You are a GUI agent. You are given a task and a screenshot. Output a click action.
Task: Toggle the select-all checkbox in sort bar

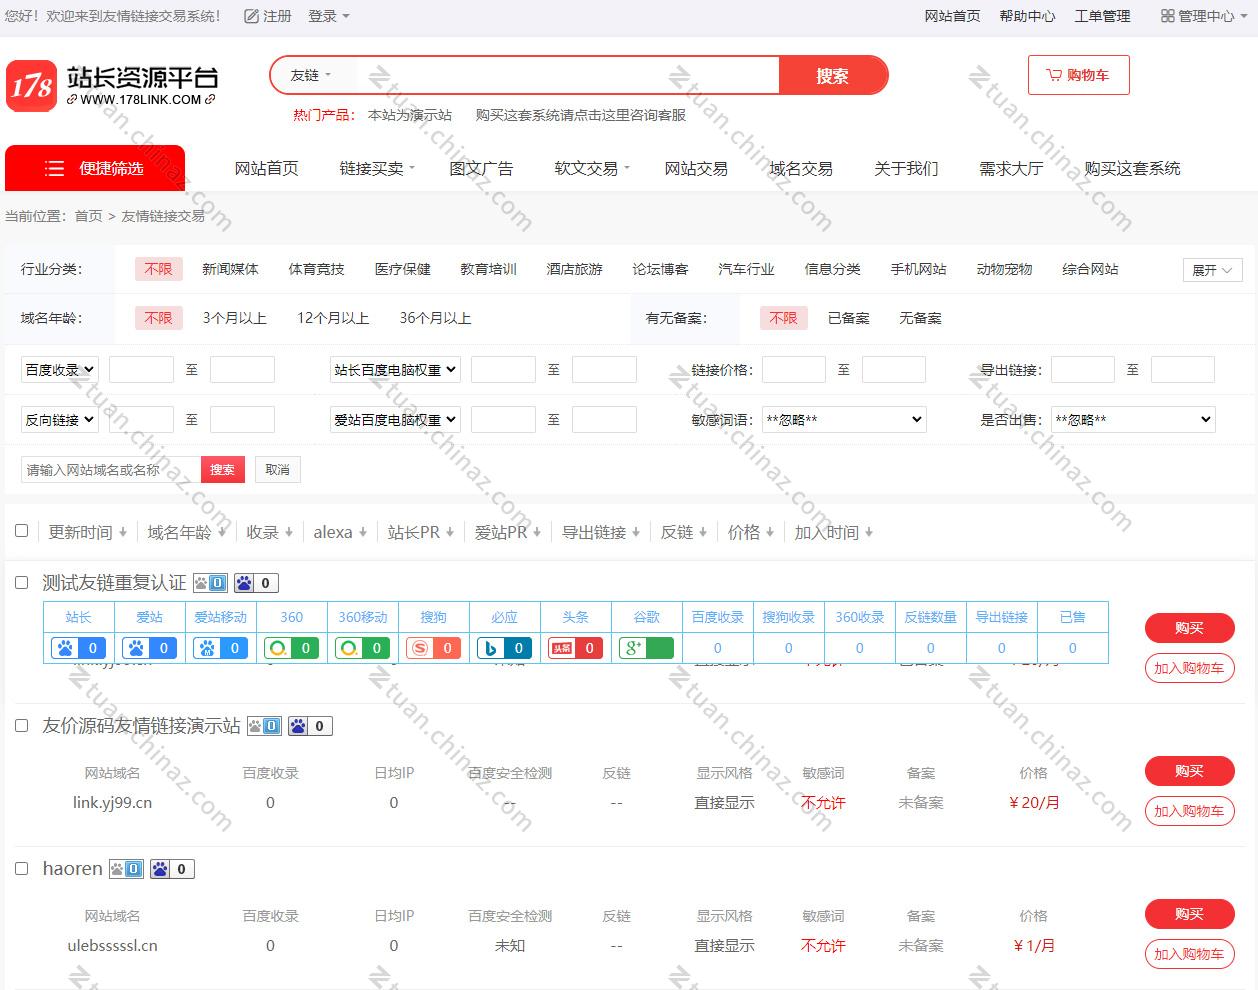(x=21, y=531)
